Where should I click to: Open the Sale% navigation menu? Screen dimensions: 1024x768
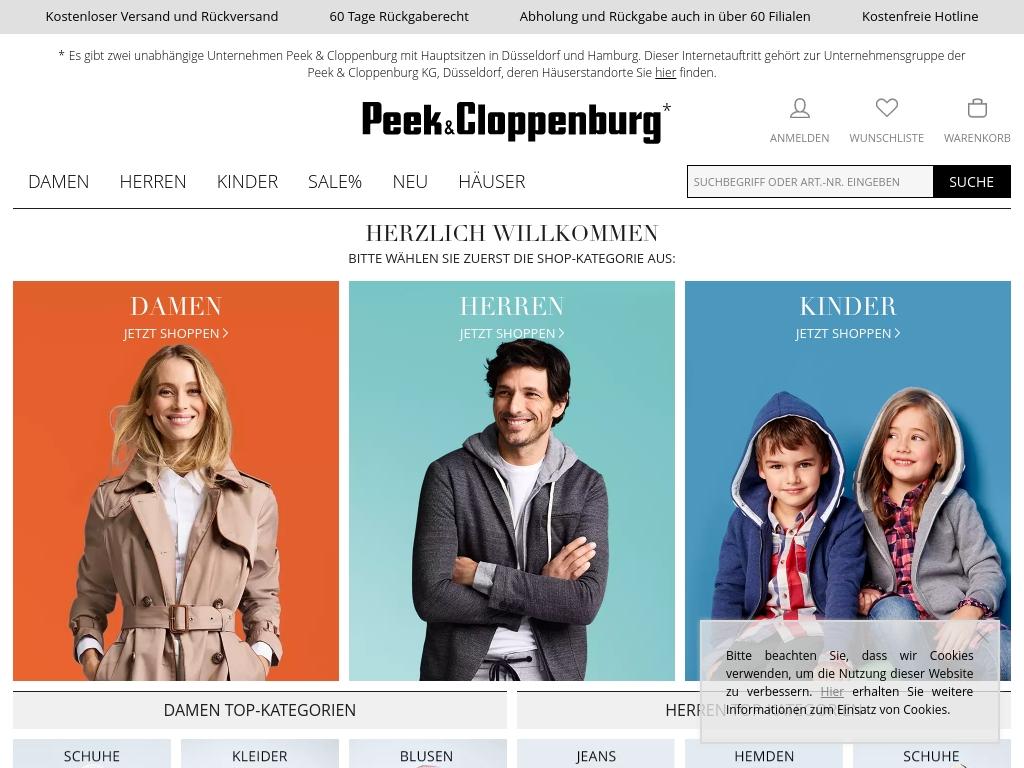coord(334,182)
